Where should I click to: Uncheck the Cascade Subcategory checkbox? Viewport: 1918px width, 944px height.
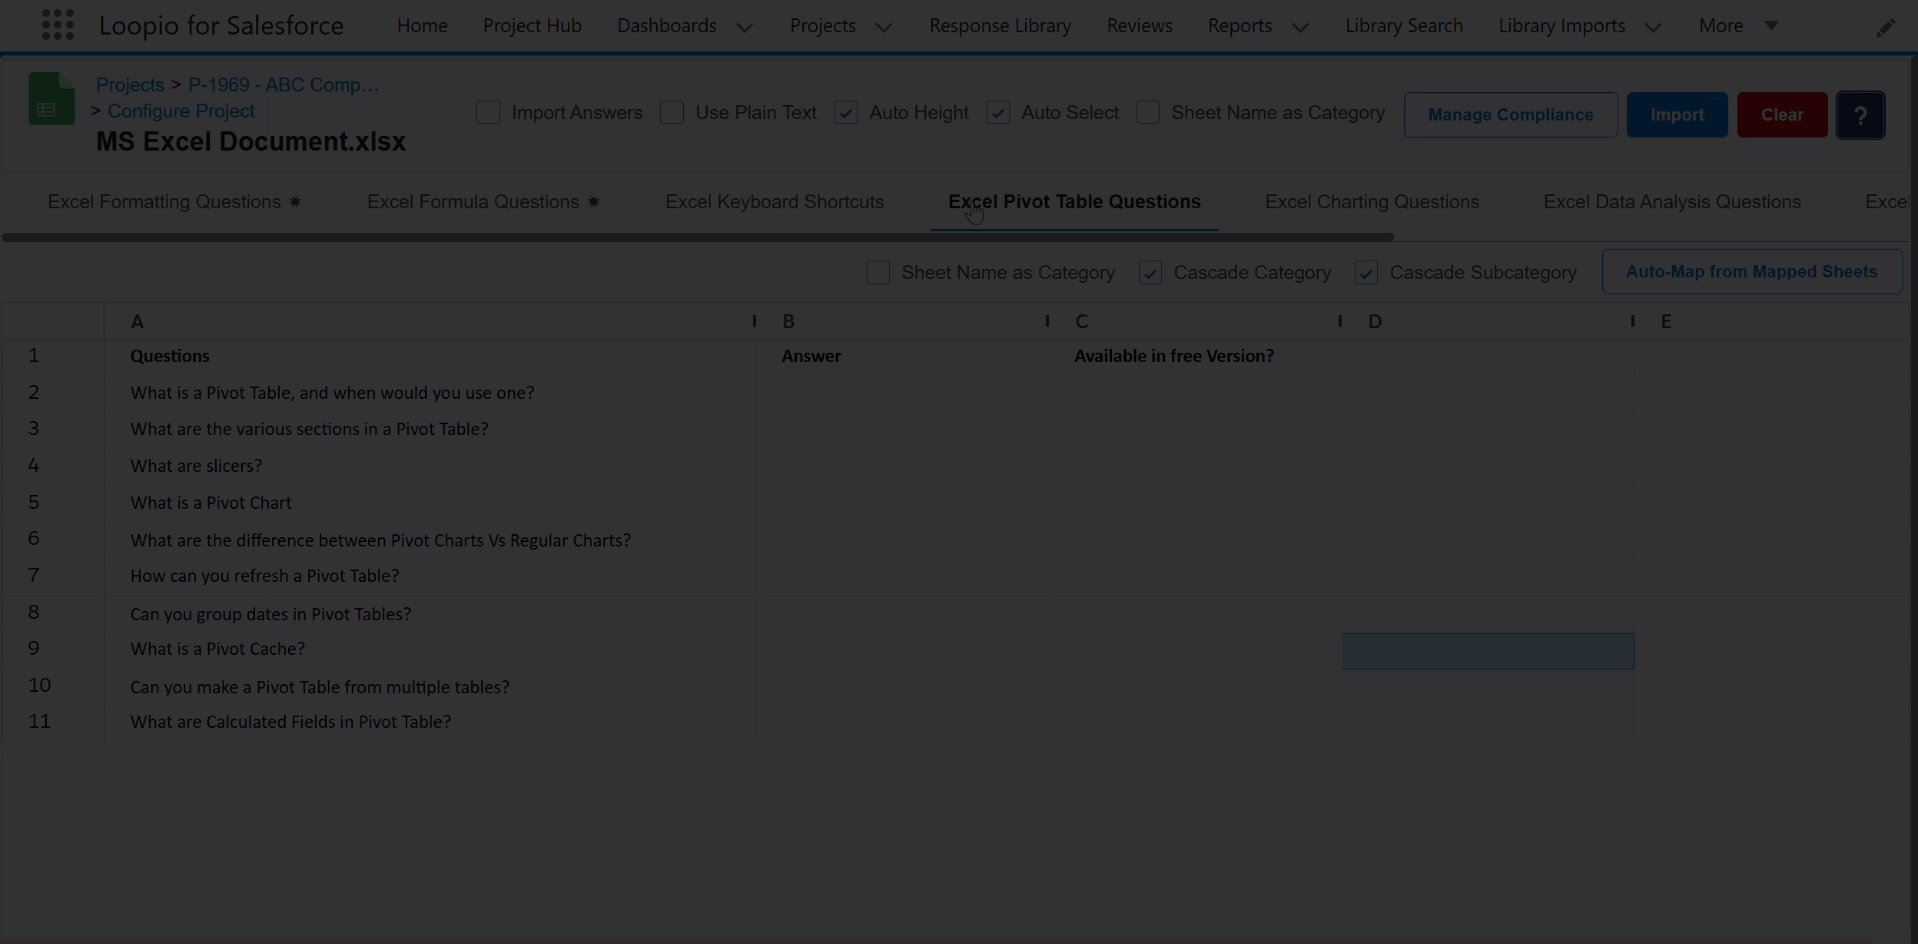(1366, 273)
